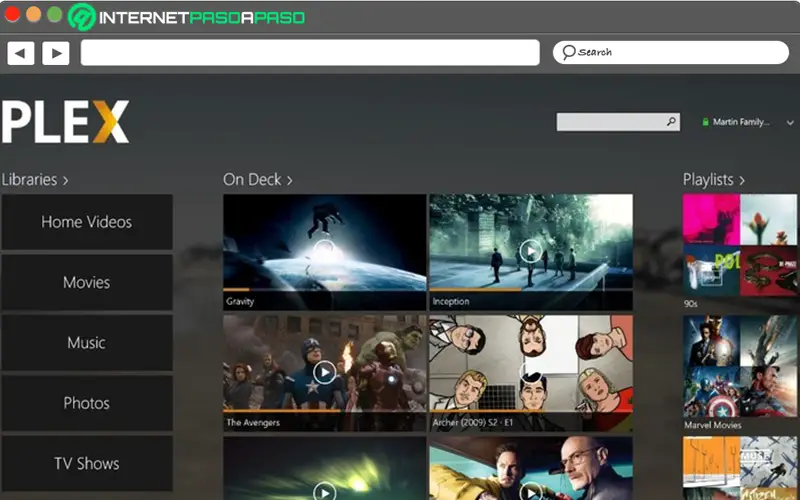Expand the On Deck section heading
The width and height of the screenshot is (800, 500).
click(258, 180)
